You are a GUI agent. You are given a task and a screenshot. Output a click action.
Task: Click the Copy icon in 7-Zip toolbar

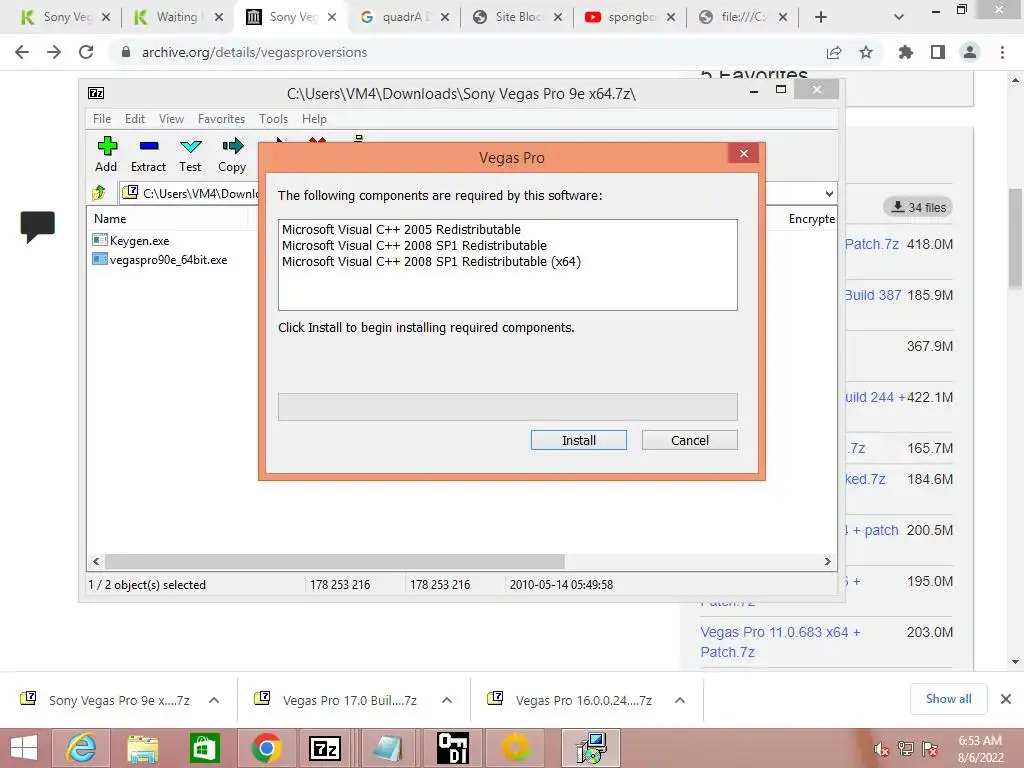(x=232, y=154)
